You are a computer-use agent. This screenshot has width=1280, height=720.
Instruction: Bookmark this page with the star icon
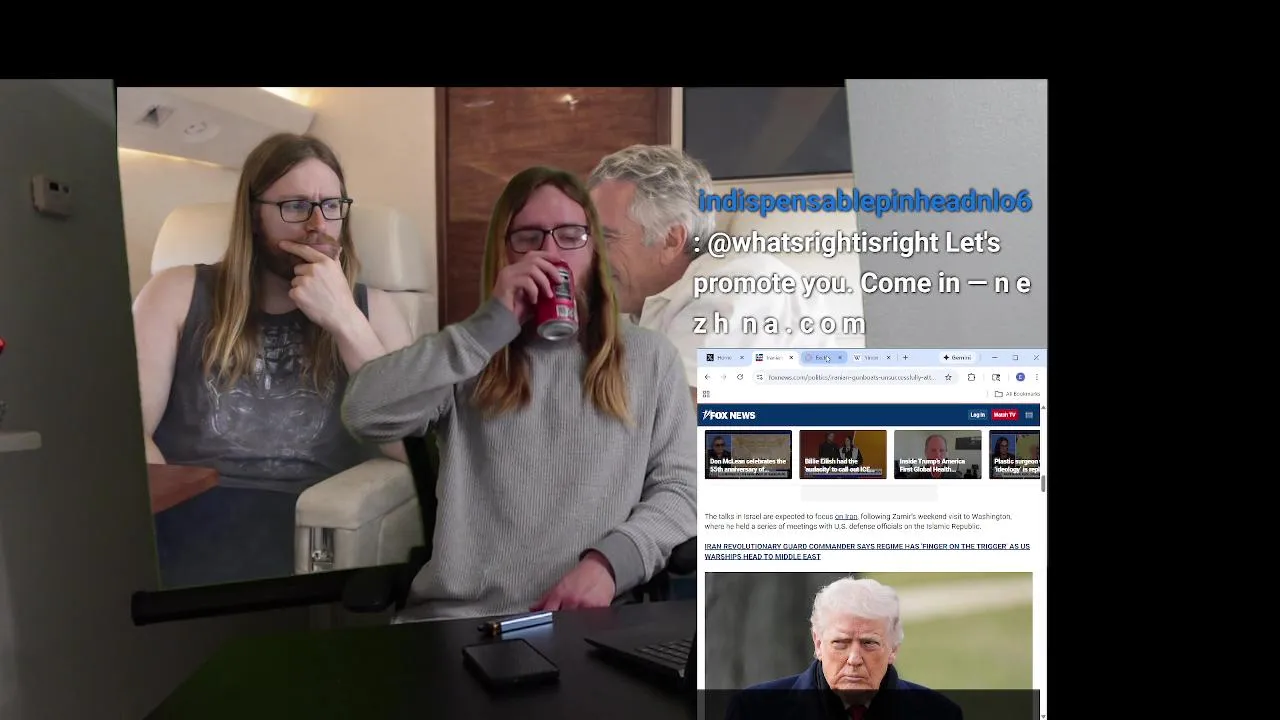tap(948, 377)
